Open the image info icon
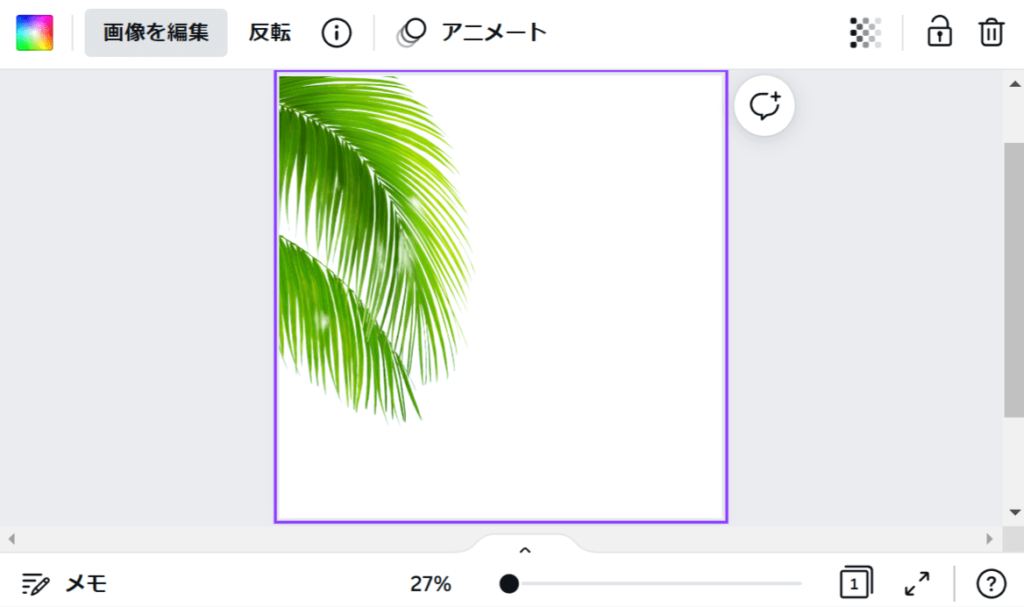Image resolution: width=1024 pixels, height=607 pixels. coord(336,33)
